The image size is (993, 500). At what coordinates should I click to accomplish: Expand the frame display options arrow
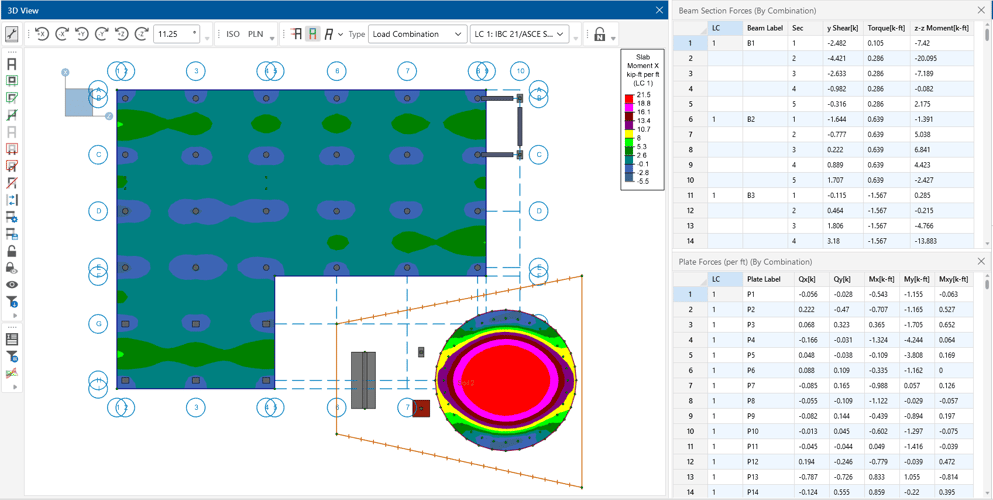[340, 35]
